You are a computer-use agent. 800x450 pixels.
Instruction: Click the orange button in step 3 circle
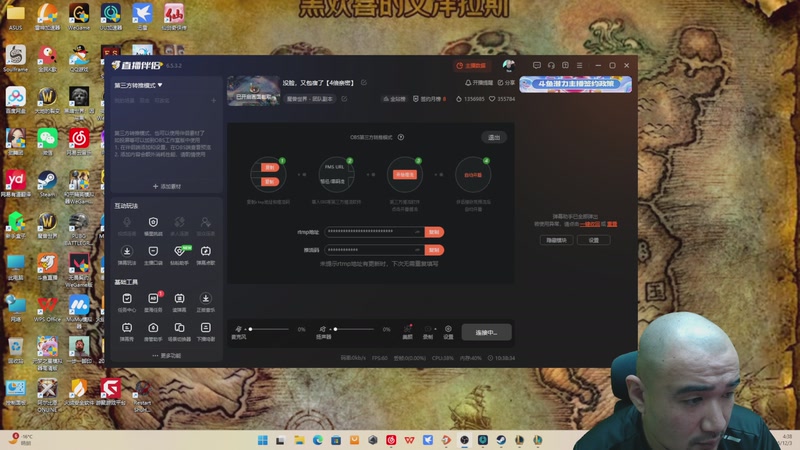pos(405,174)
